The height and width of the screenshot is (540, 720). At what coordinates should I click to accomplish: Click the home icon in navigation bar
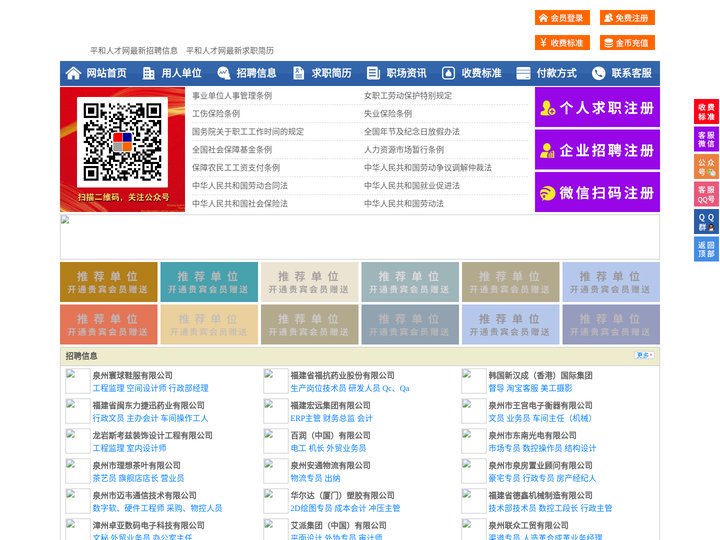[x=73, y=73]
